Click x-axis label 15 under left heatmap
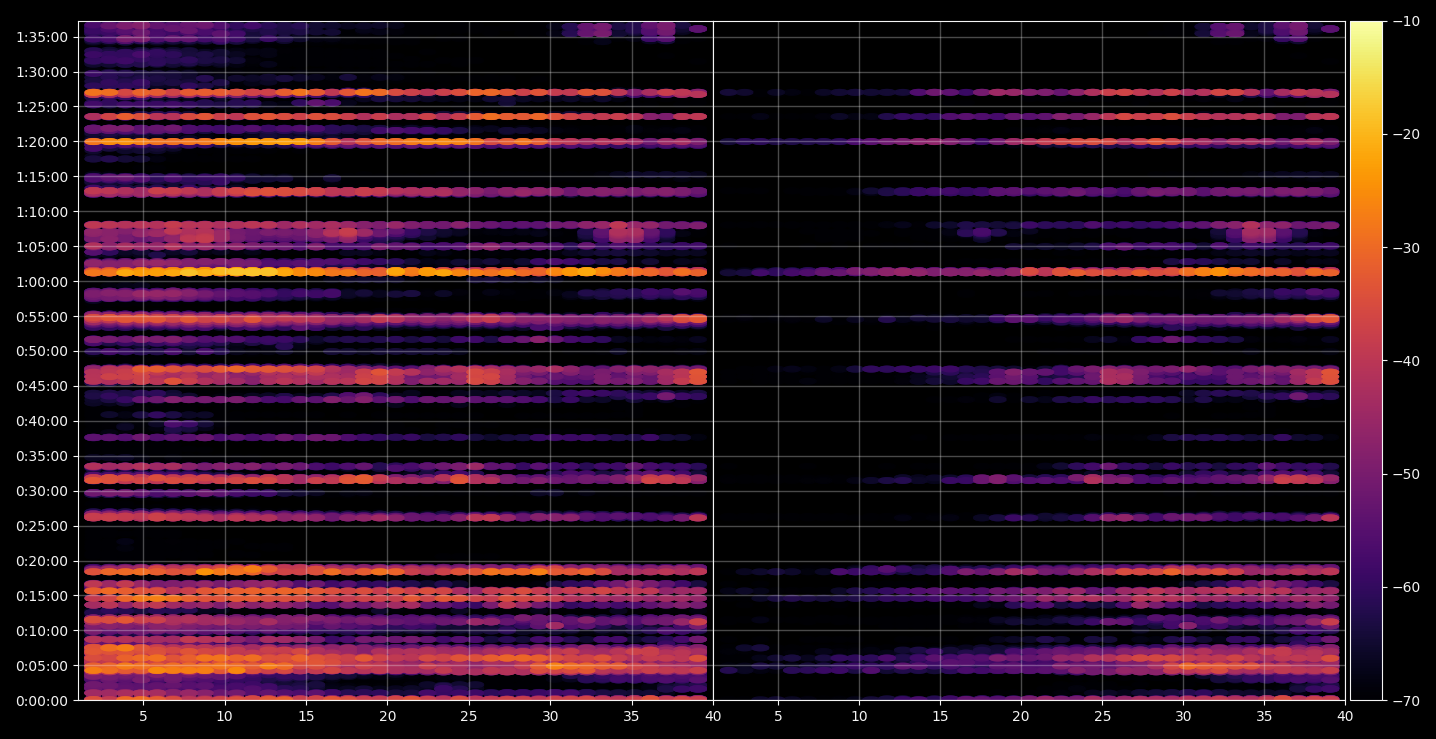The image size is (1436, 739). click(x=306, y=717)
